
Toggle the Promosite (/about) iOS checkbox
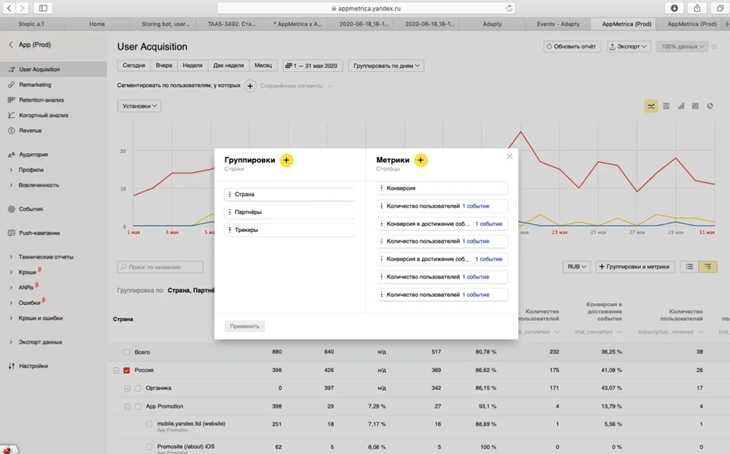pyautogui.click(x=149, y=447)
